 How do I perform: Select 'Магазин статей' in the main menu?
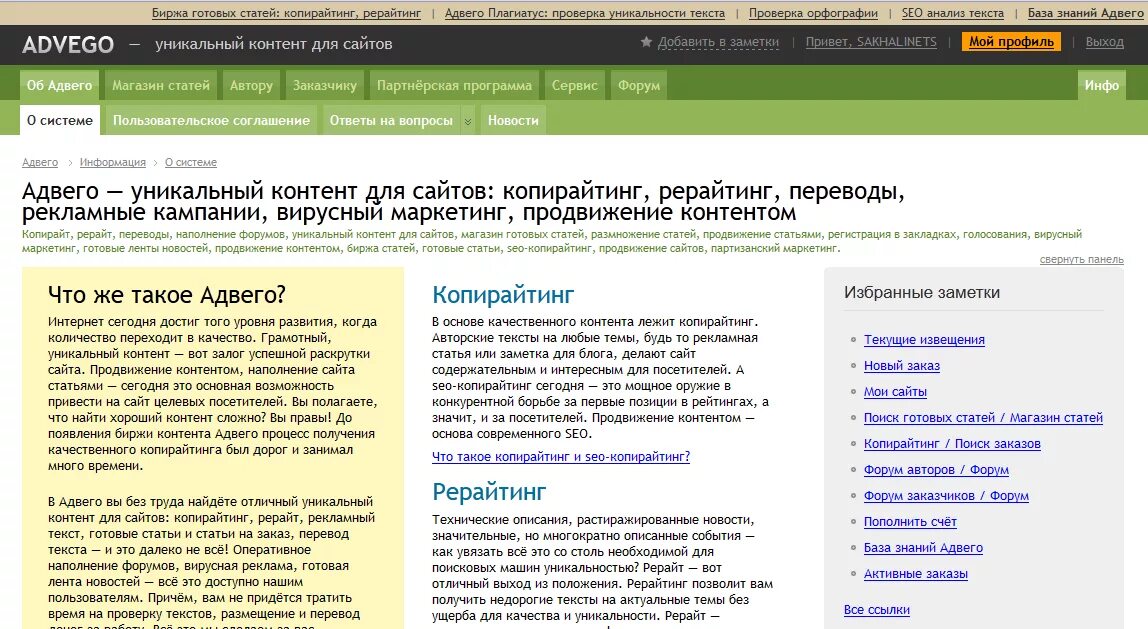pos(161,85)
